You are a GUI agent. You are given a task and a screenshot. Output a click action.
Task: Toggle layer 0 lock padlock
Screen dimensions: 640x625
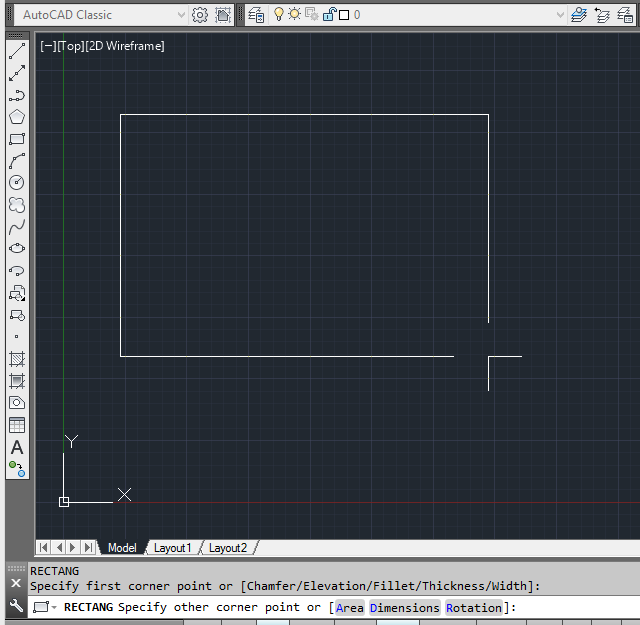coord(329,15)
